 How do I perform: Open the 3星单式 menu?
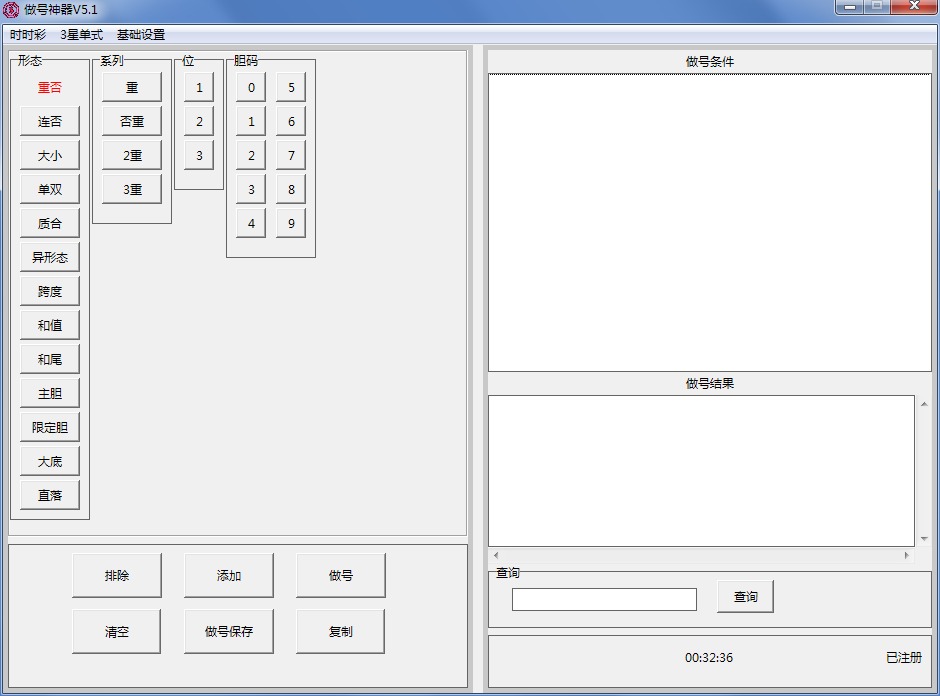tap(81, 35)
